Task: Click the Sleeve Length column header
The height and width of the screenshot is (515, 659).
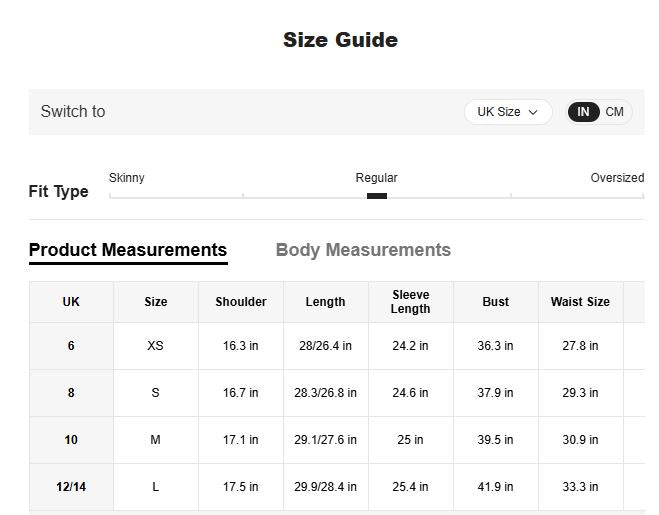Action: 410,302
